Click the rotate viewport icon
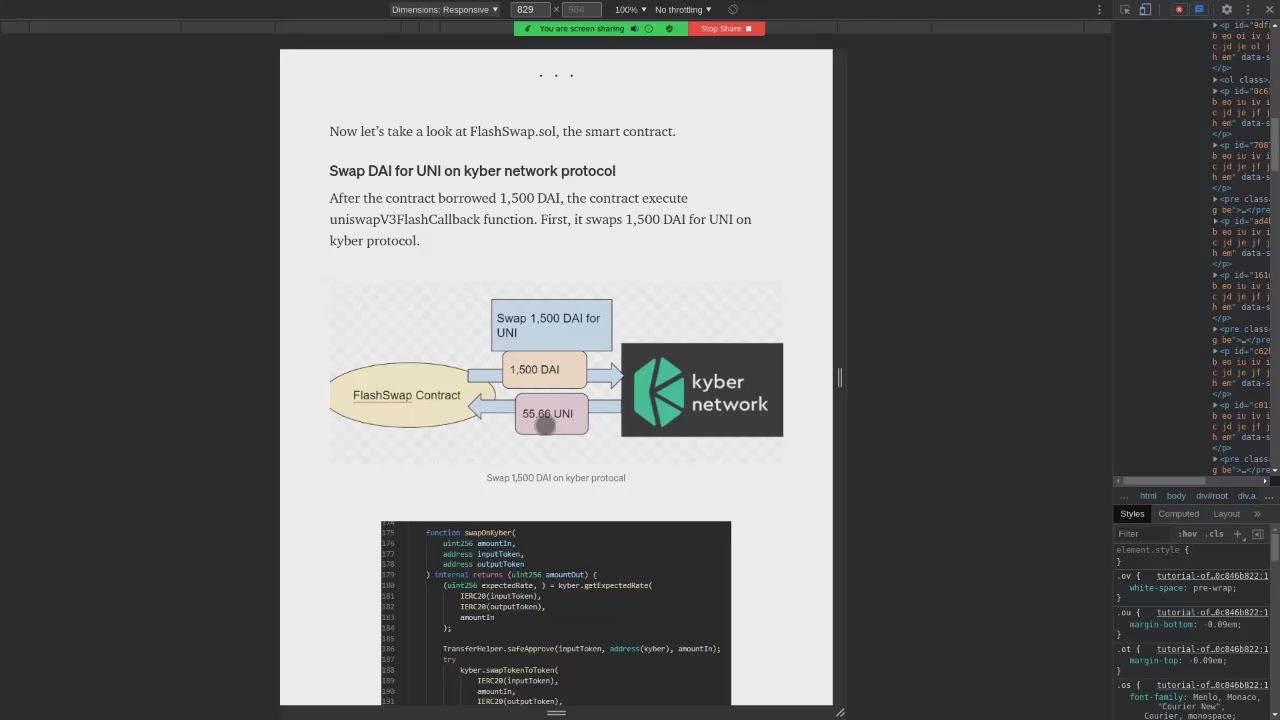 733,9
